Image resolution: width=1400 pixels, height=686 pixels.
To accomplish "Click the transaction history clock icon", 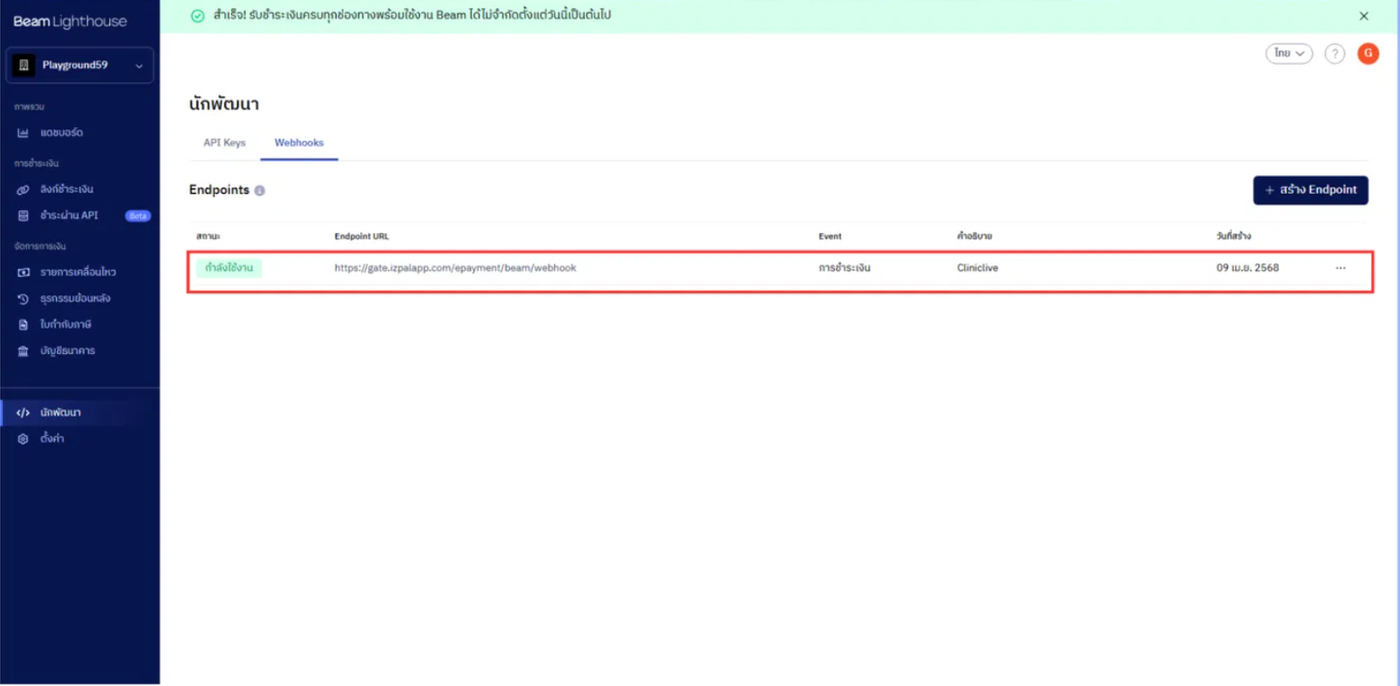I will point(23,298).
